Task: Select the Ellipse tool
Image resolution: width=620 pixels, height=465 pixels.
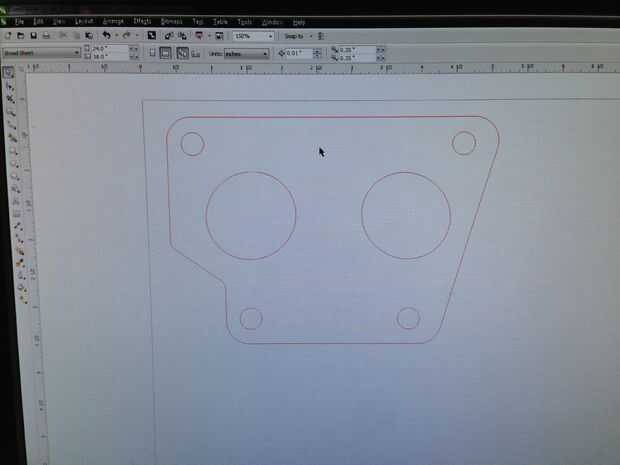Action: [x=15, y=164]
